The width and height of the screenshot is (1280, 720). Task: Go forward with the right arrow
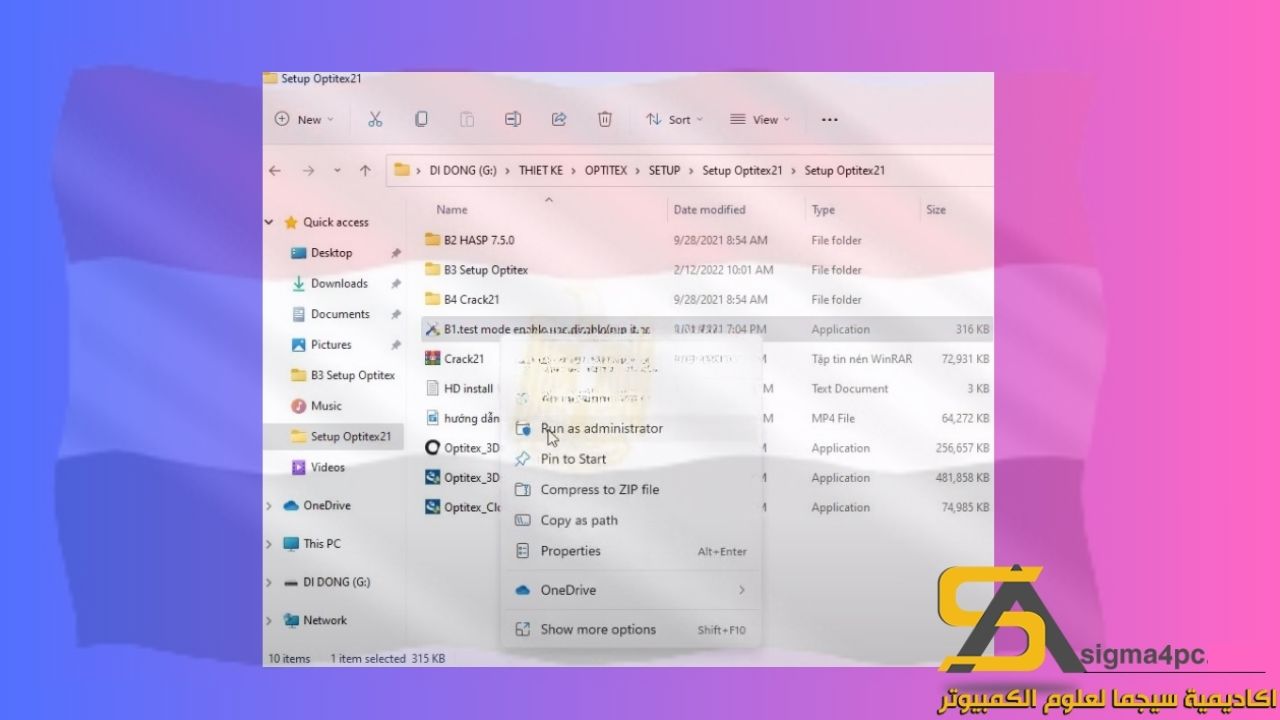click(x=306, y=170)
